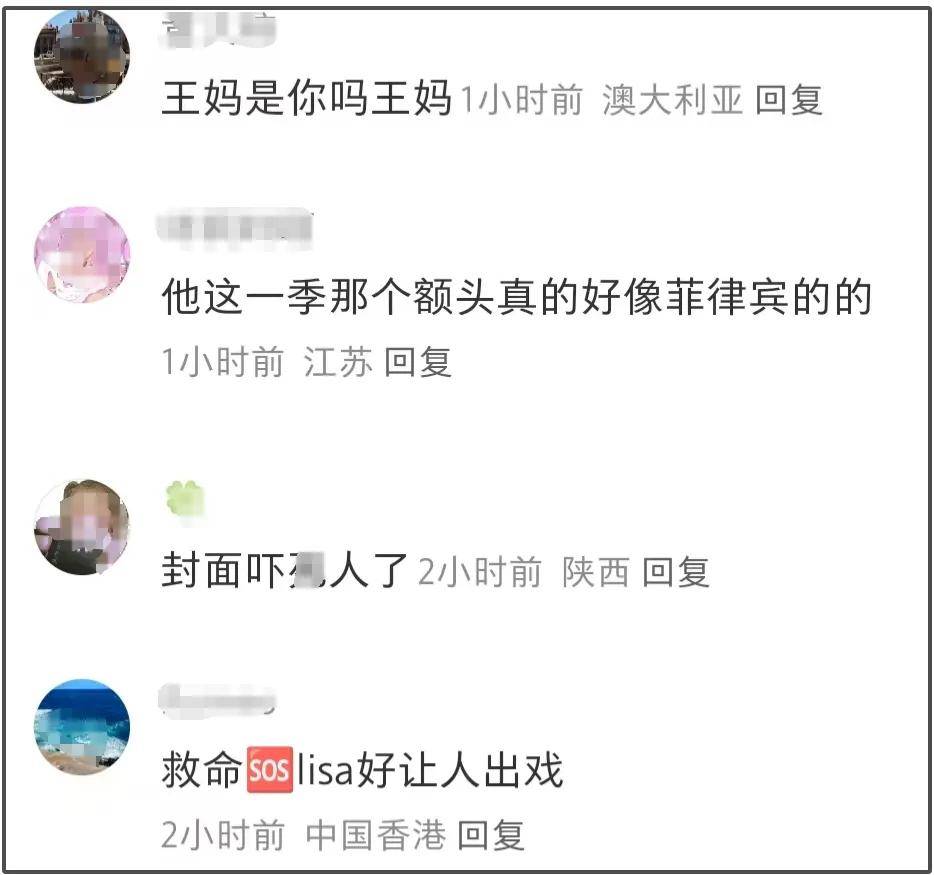934x875 pixels.
Task: Open the pink avatar of Jiangsu commenter
Action: pyautogui.click(x=82, y=254)
